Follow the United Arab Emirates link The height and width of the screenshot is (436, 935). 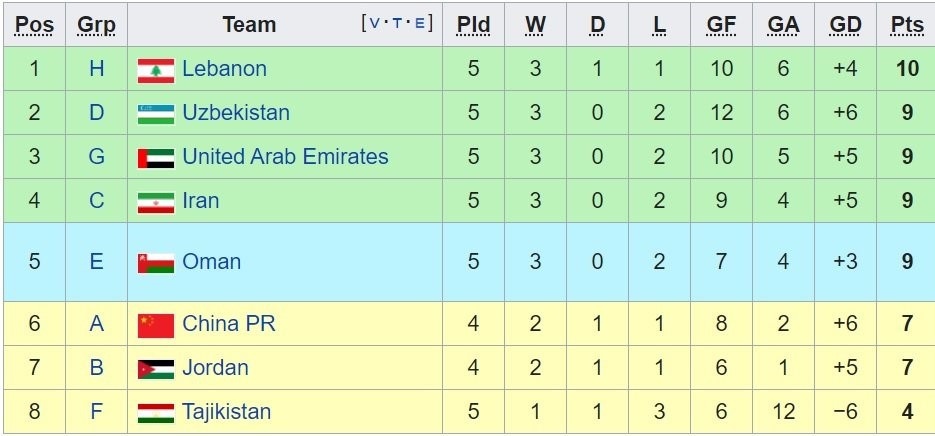pyautogui.click(x=285, y=157)
